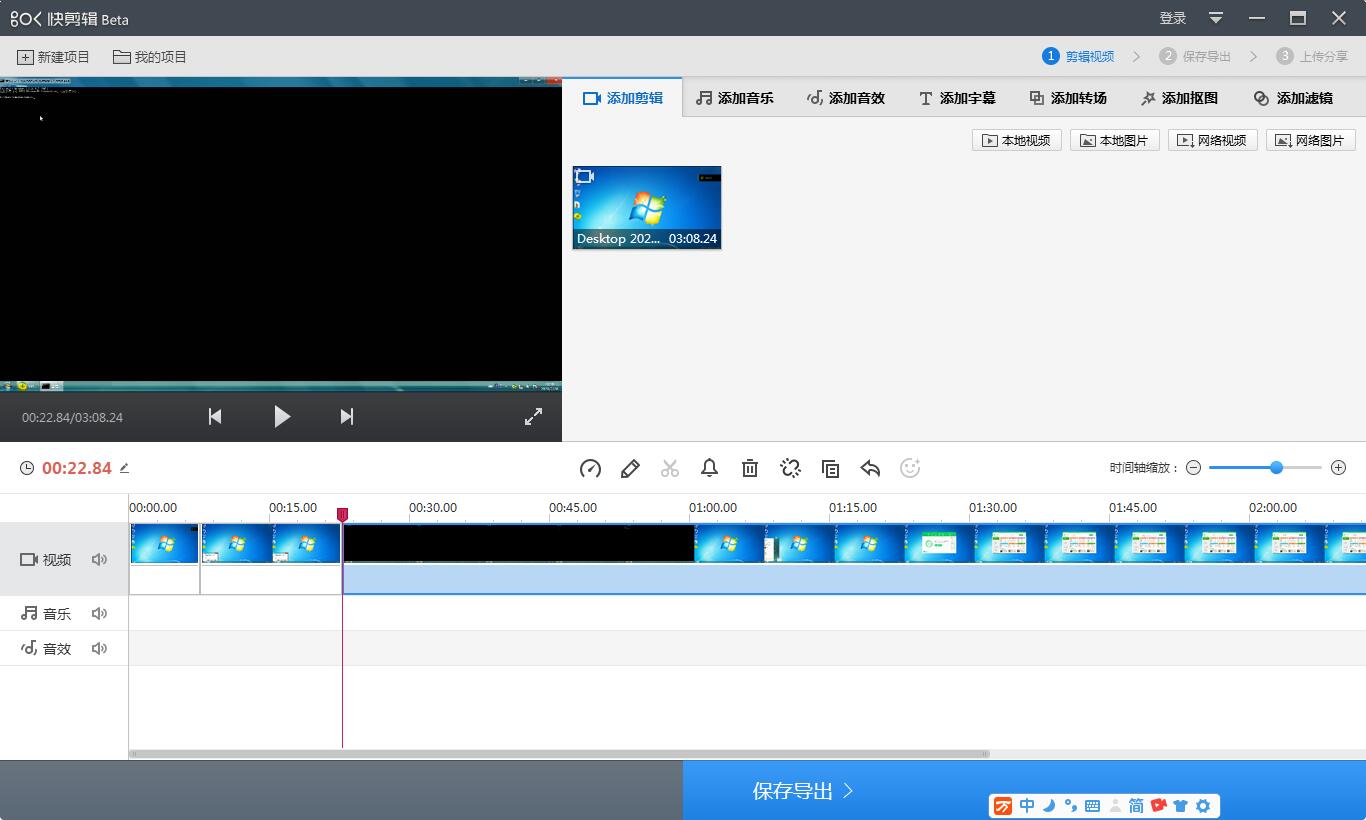Go to step 2 保存导出
The width and height of the screenshot is (1366, 820).
(x=1195, y=56)
